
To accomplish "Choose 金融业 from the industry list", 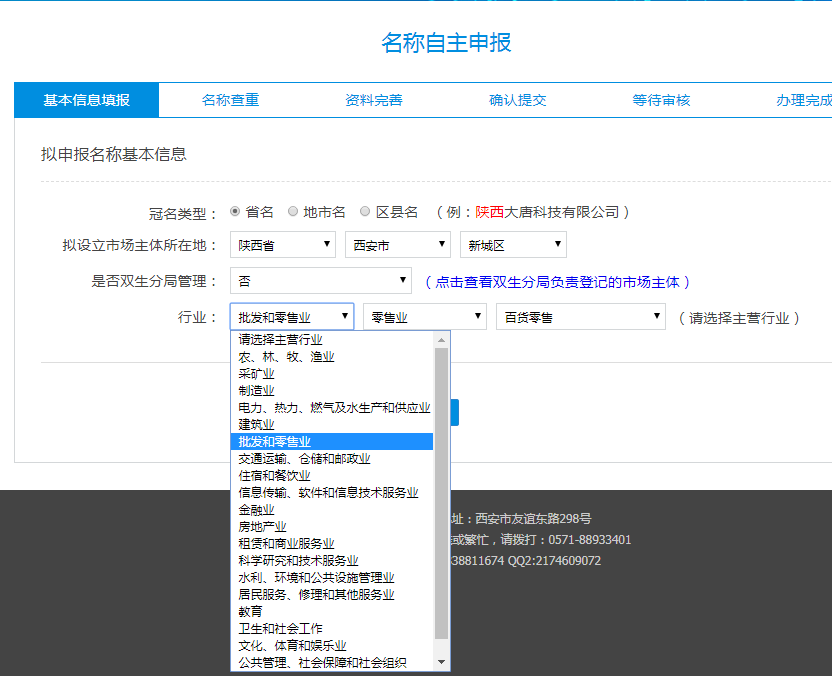I will pyautogui.click(x=256, y=508).
